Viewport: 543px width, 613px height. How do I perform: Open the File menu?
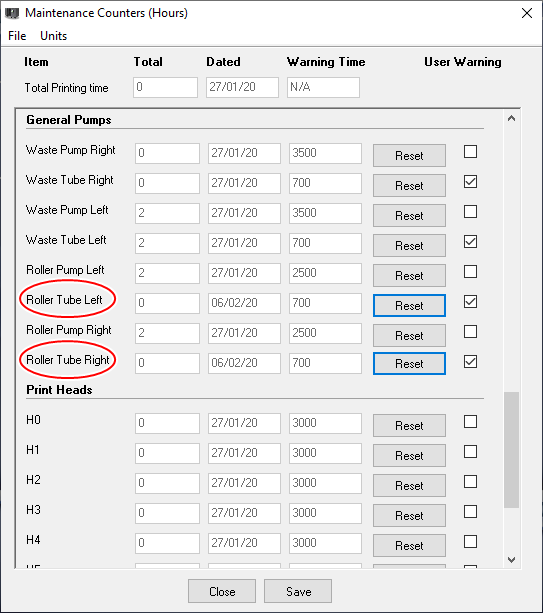17,36
